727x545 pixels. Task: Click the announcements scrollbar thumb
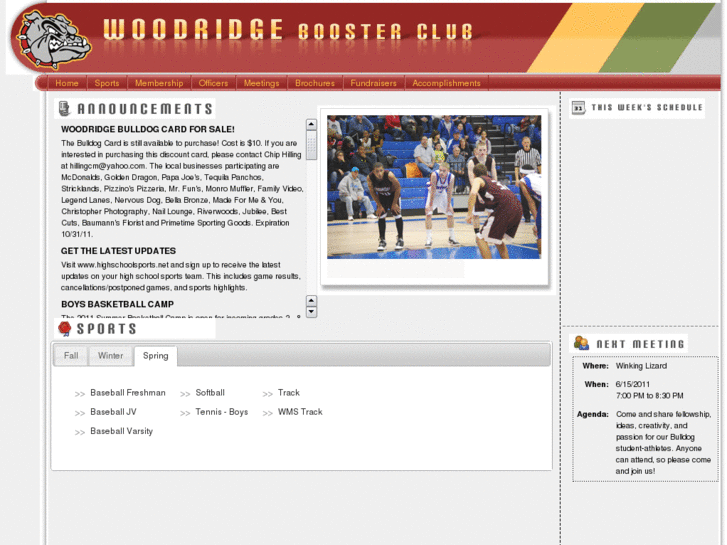point(312,145)
